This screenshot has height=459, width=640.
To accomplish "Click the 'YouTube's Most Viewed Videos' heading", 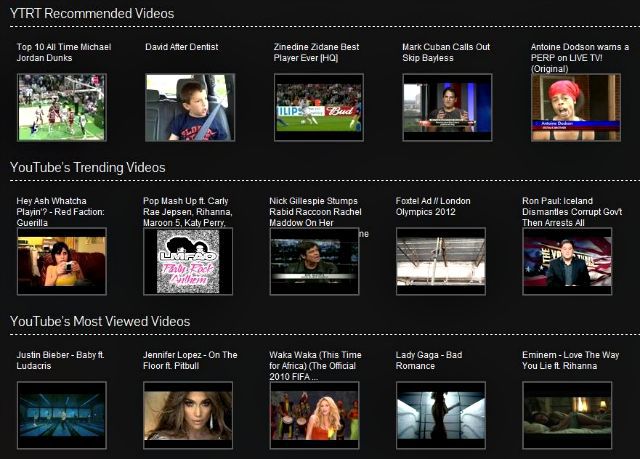I will coord(100,321).
